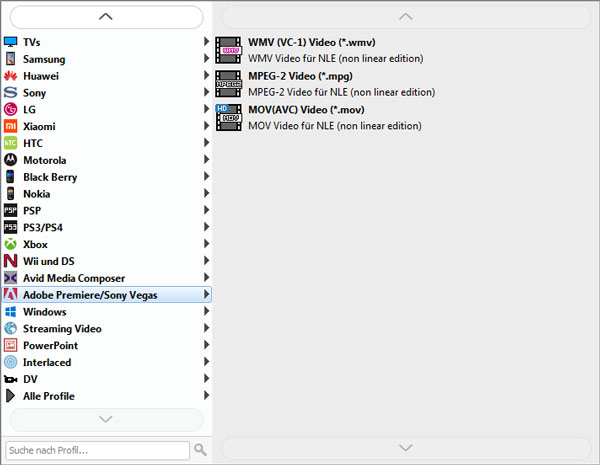The height and width of the screenshot is (465, 600).
Task: Click the Black Berry phone icon
Action: 11,177
